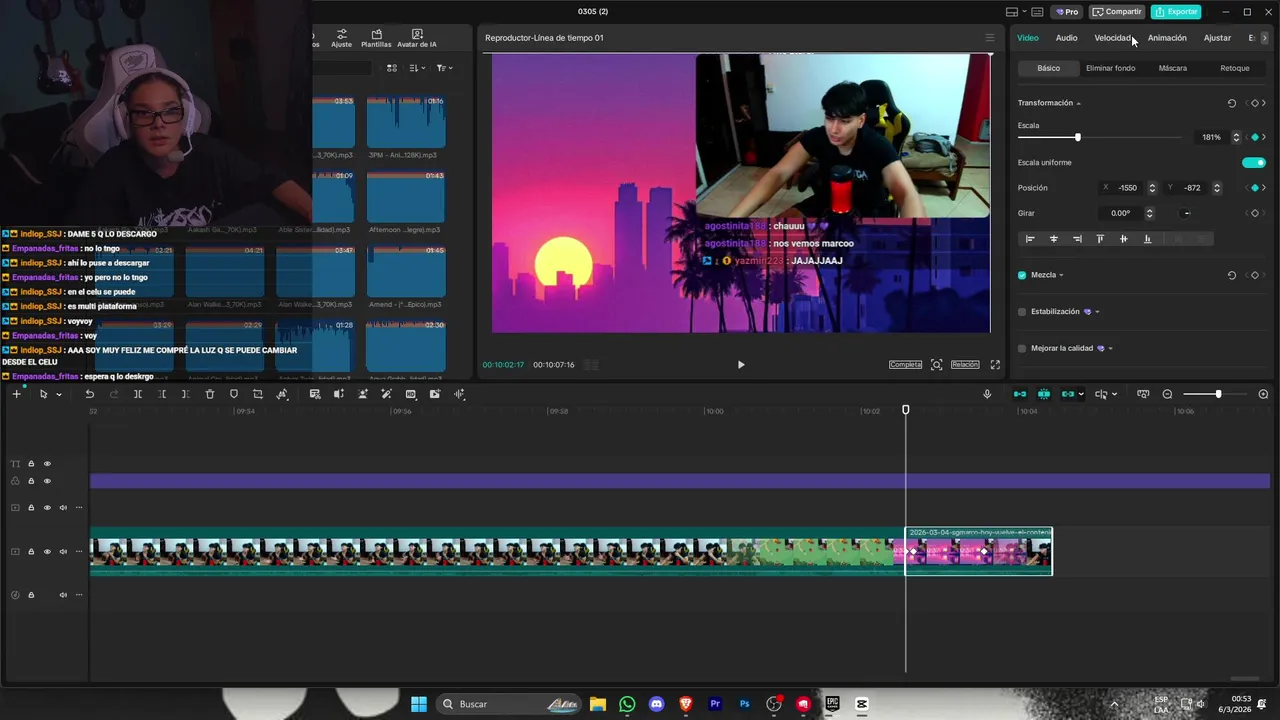Split the clip at the playhead
Image resolution: width=1280 pixels, height=720 pixels.
(138, 394)
